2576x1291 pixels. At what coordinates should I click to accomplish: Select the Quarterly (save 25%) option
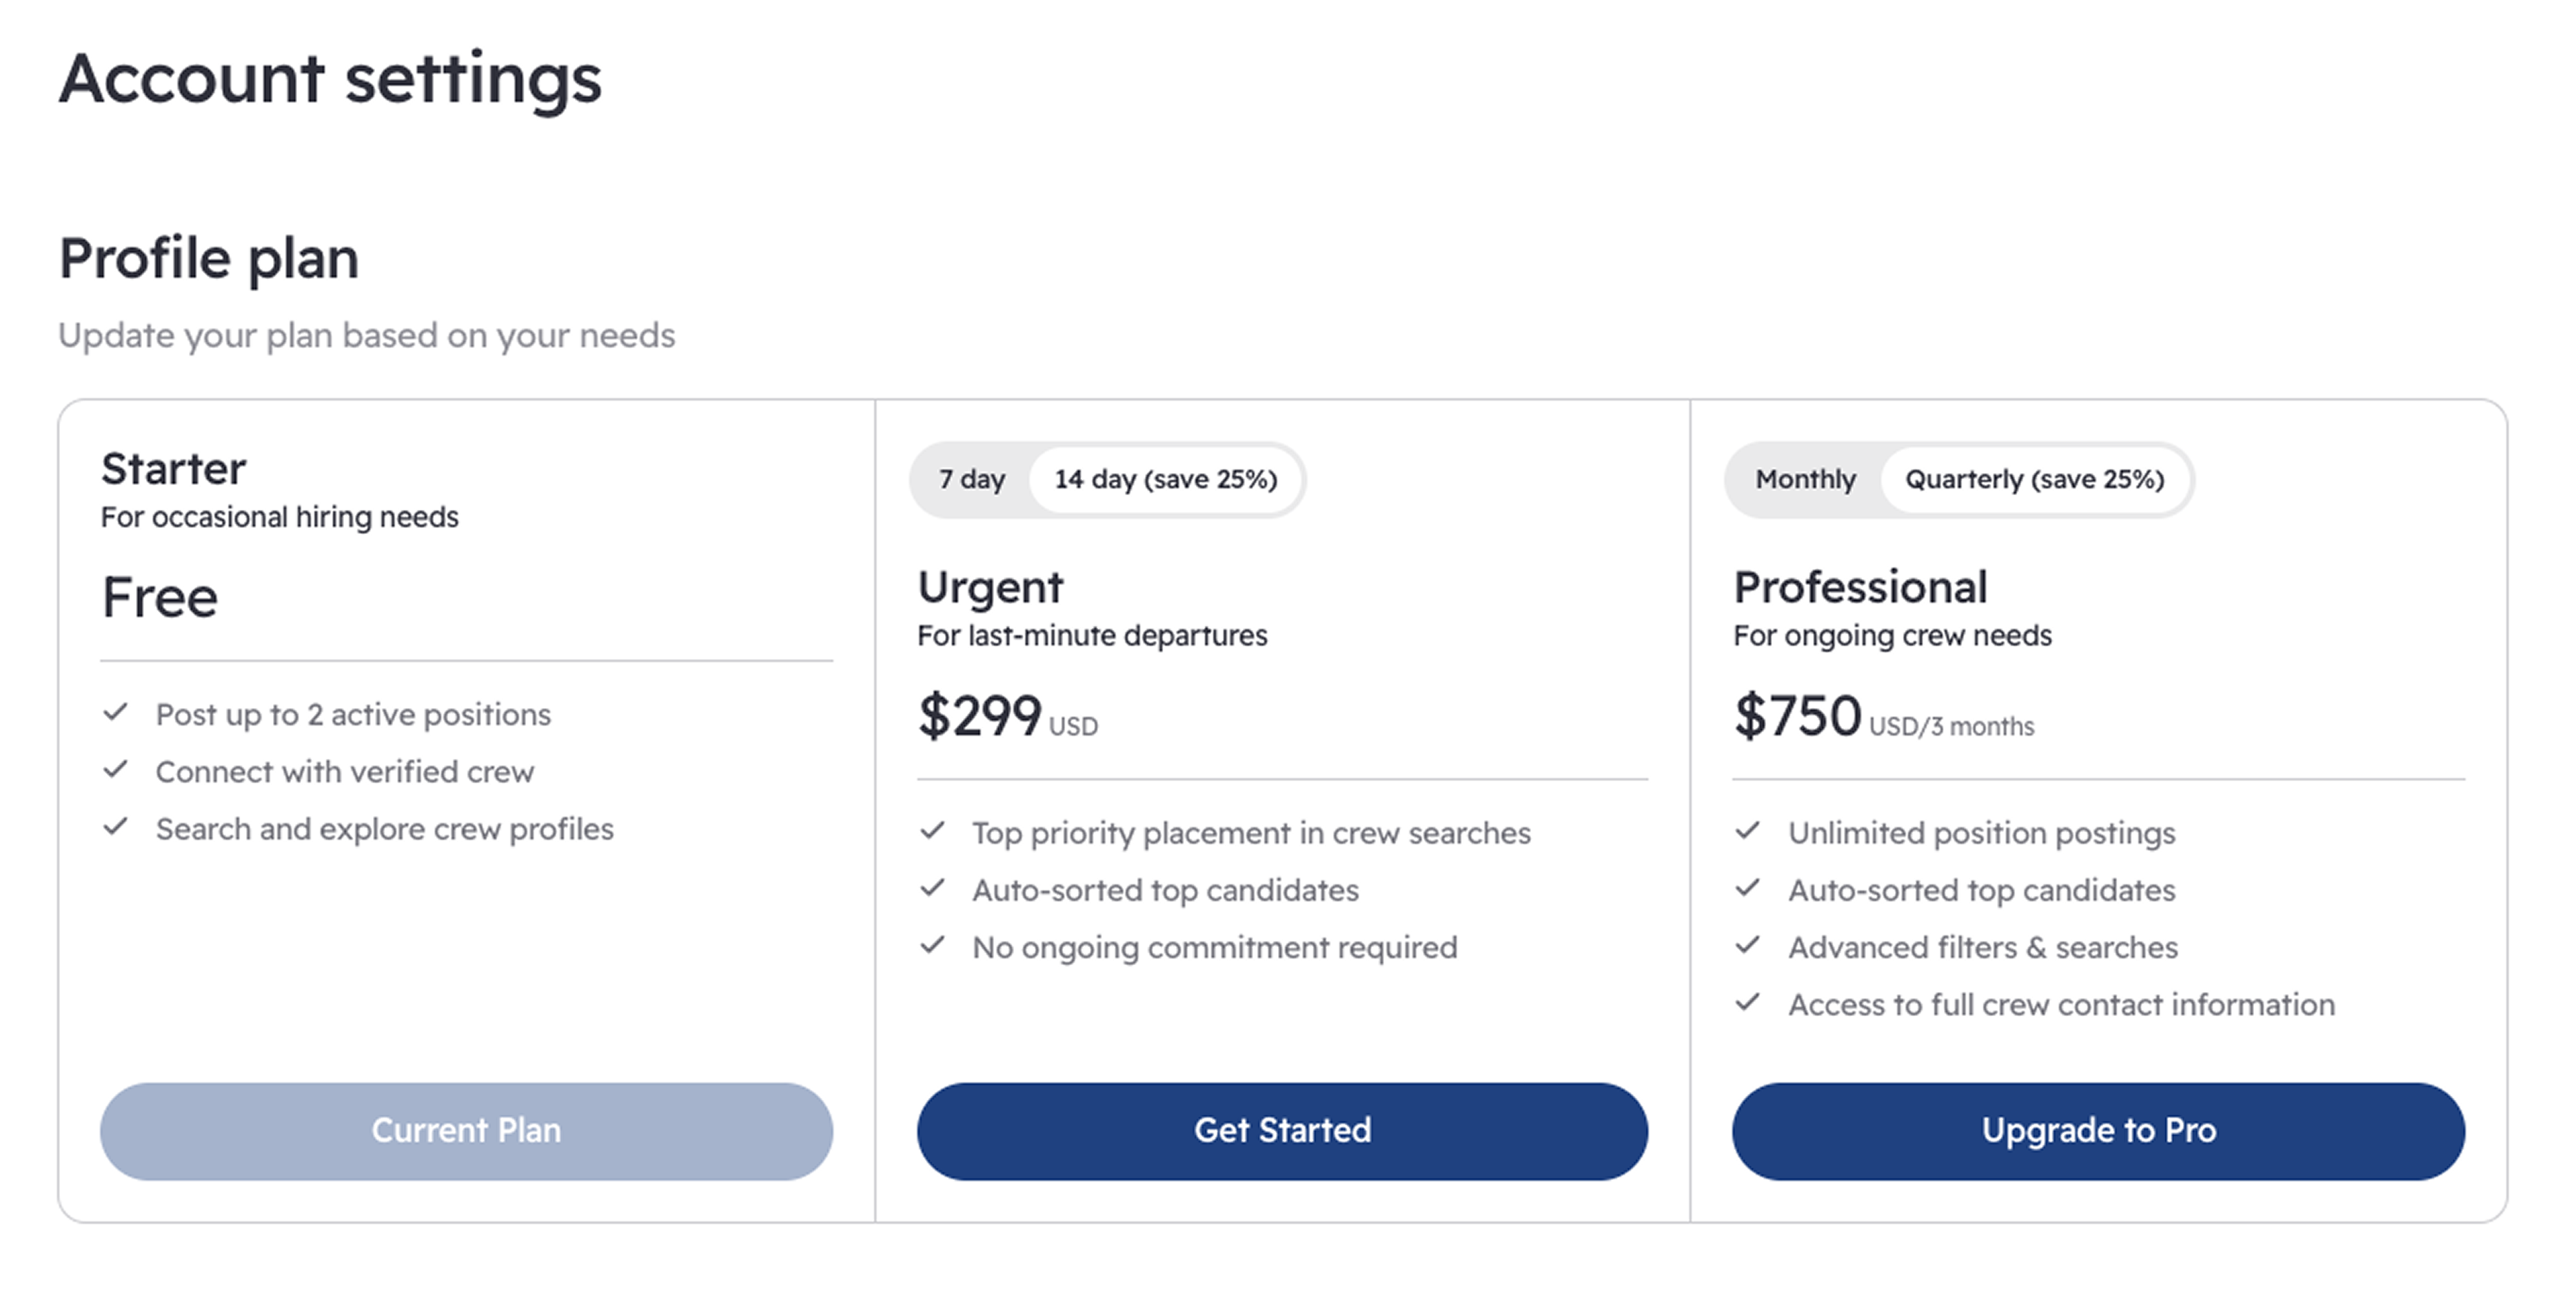[x=2036, y=479]
